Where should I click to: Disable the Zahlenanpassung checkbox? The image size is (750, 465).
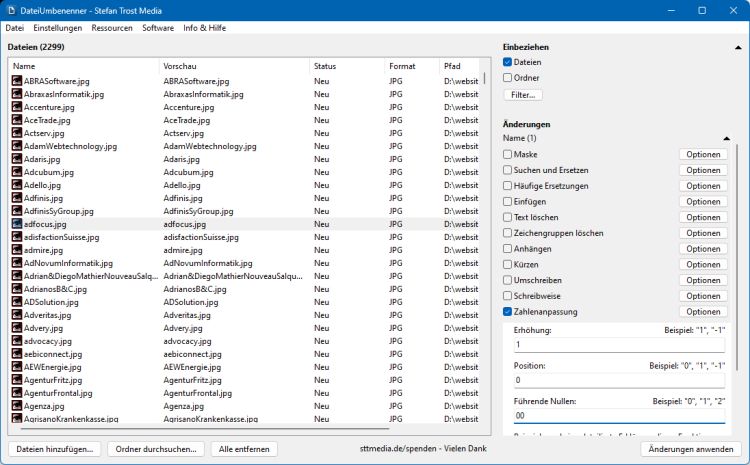click(x=508, y=312)
